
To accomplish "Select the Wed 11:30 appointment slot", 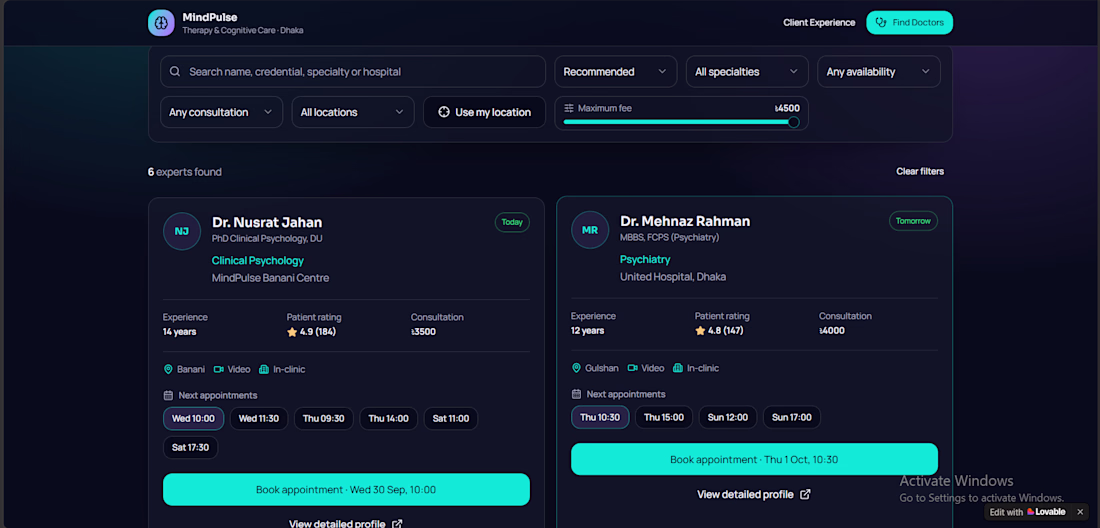I will tap(259, 419).
